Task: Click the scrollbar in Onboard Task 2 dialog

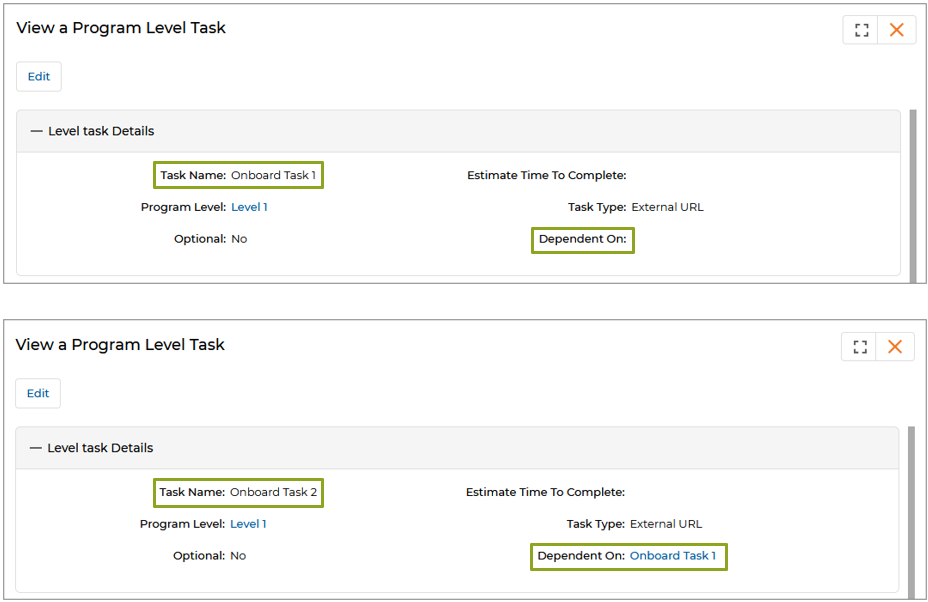Action: coord(911,512)
